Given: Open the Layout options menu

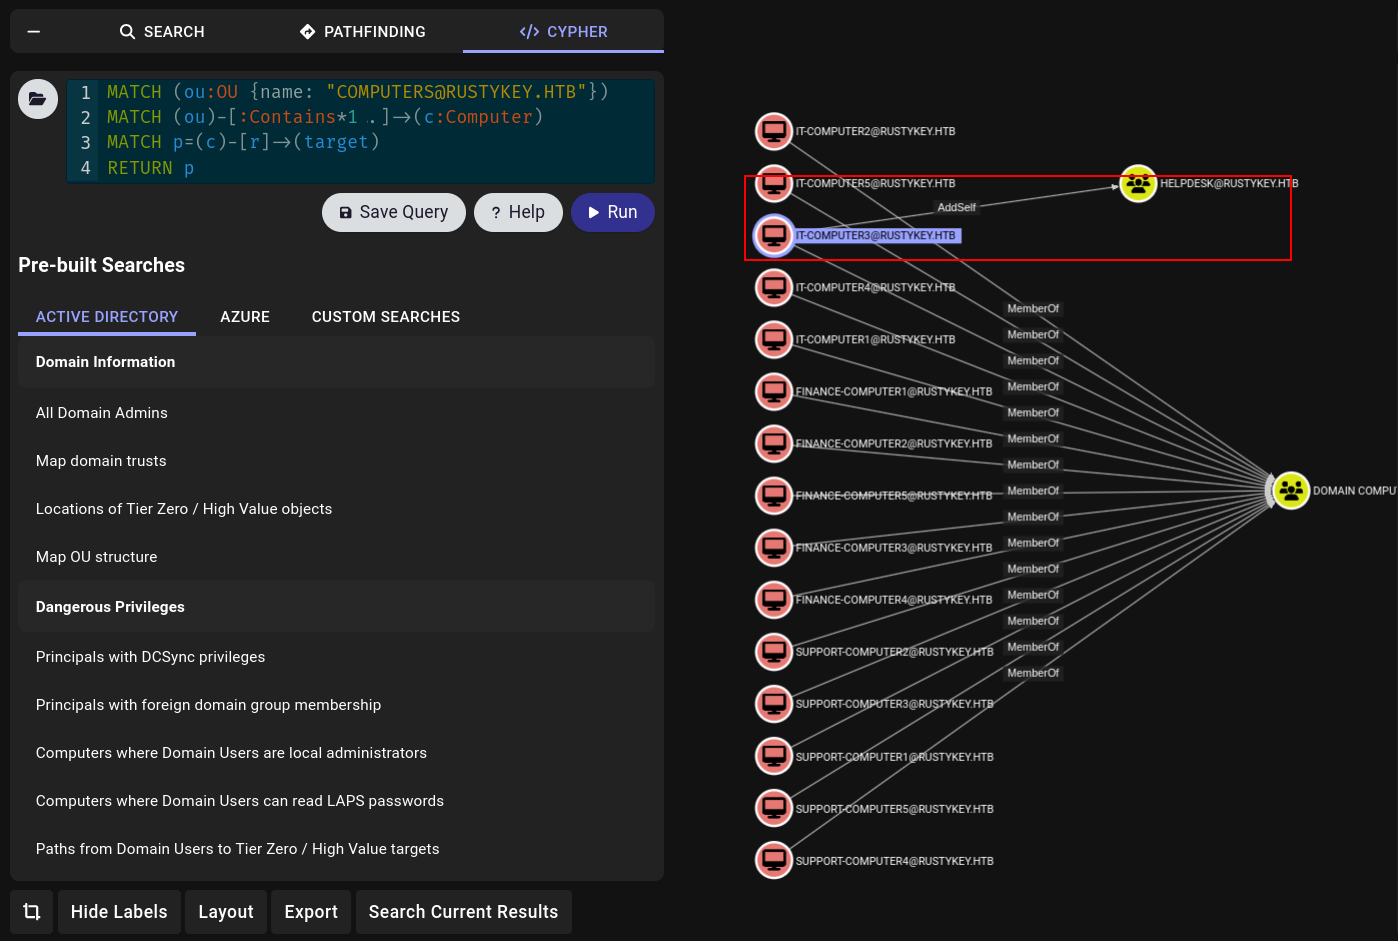Looking at the screenshot, I should [x=226, y=912].
